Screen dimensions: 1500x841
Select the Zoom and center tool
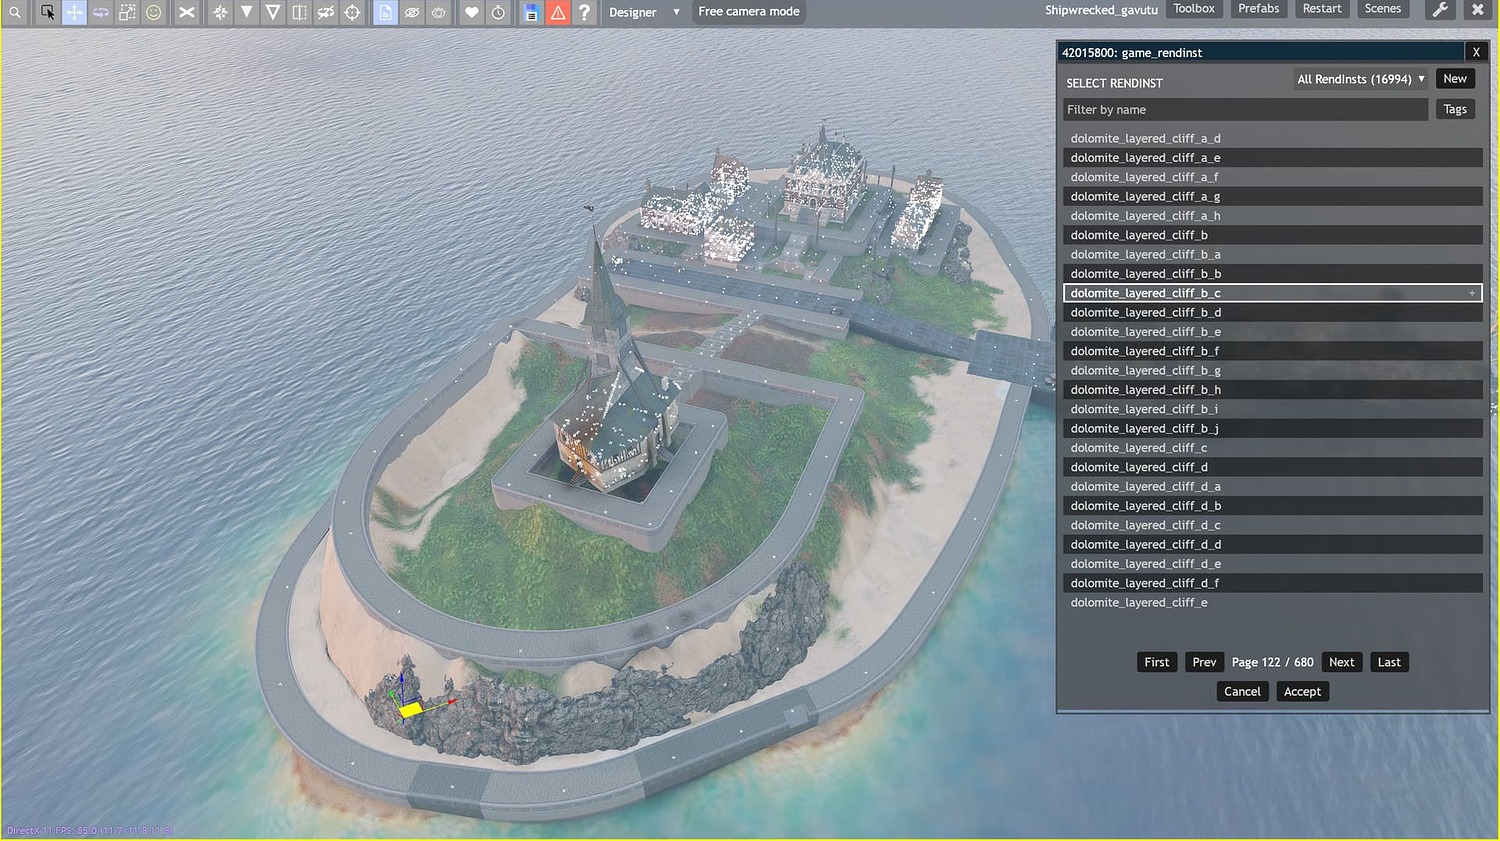point(14,12)
